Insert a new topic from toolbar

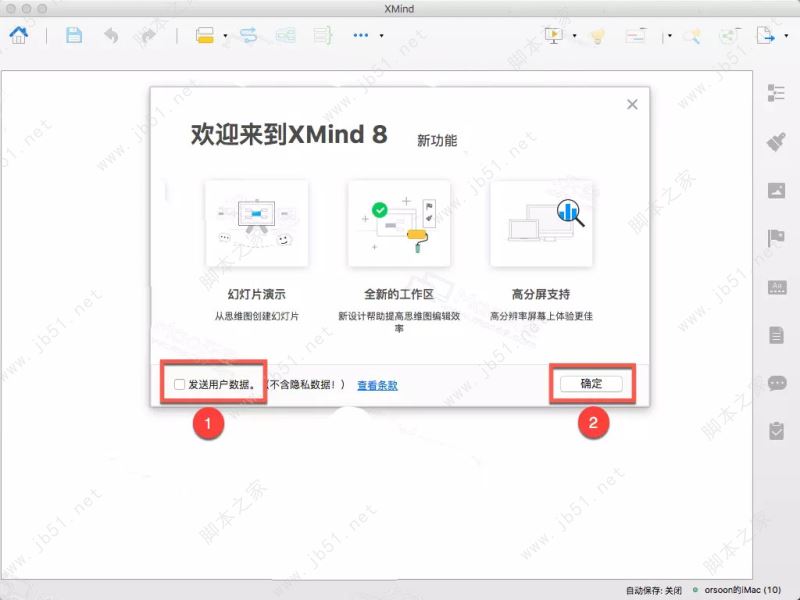205,35
